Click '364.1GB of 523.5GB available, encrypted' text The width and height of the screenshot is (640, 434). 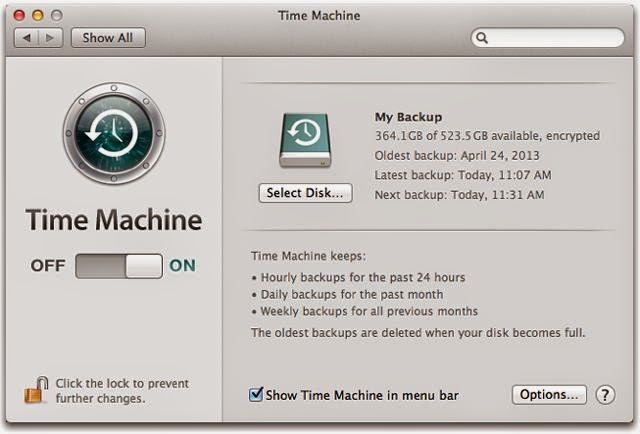(x=487, y=136)
